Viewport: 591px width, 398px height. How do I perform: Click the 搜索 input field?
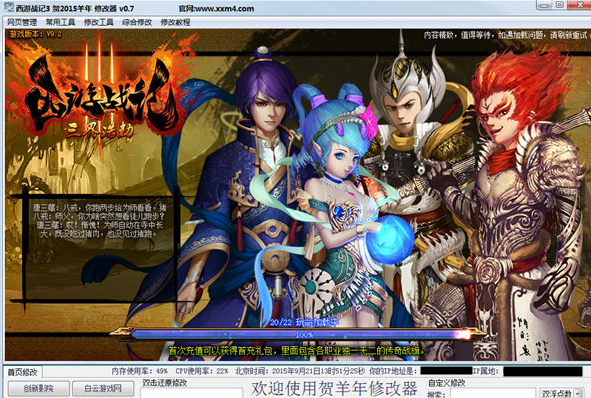tap(493, 393)
